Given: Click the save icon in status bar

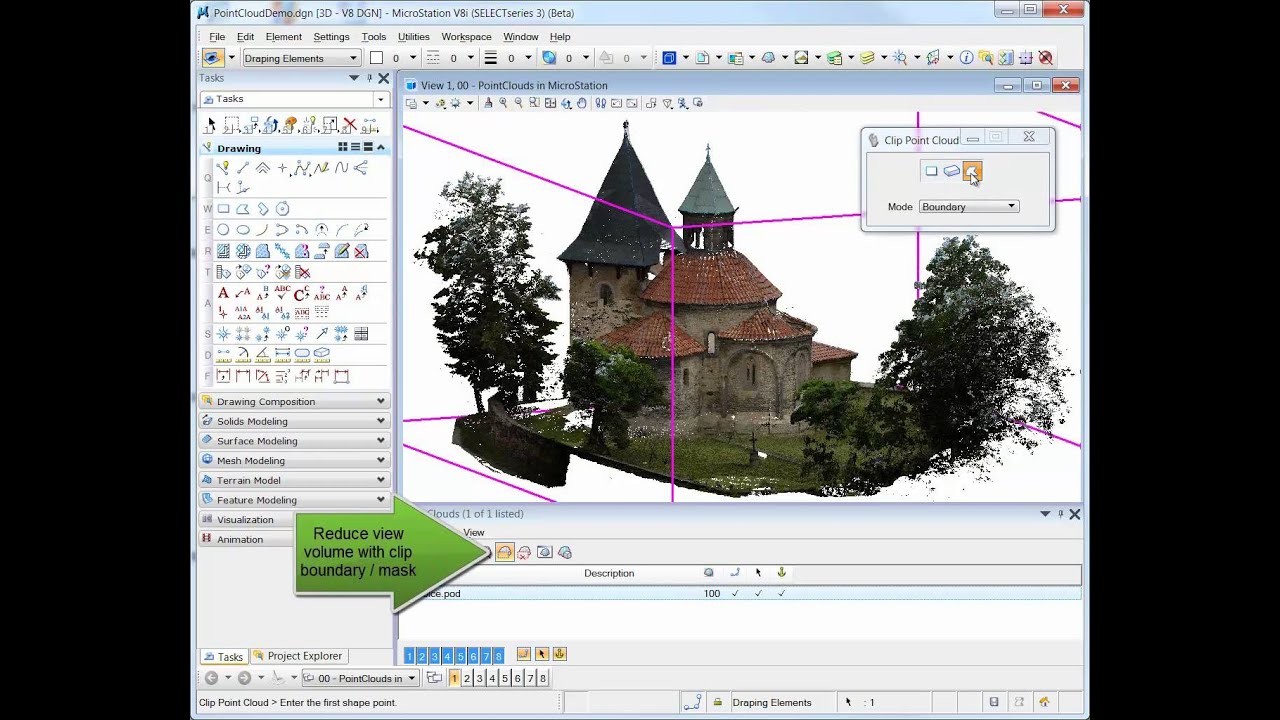Looking at the screenshot, I should pyautogui.click(x=994, y=702).
